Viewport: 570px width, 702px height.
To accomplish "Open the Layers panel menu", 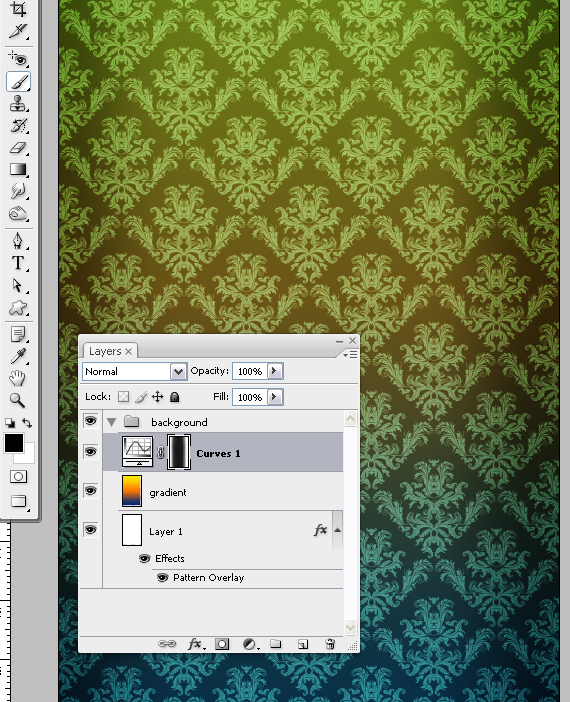I will pos(350,355).
